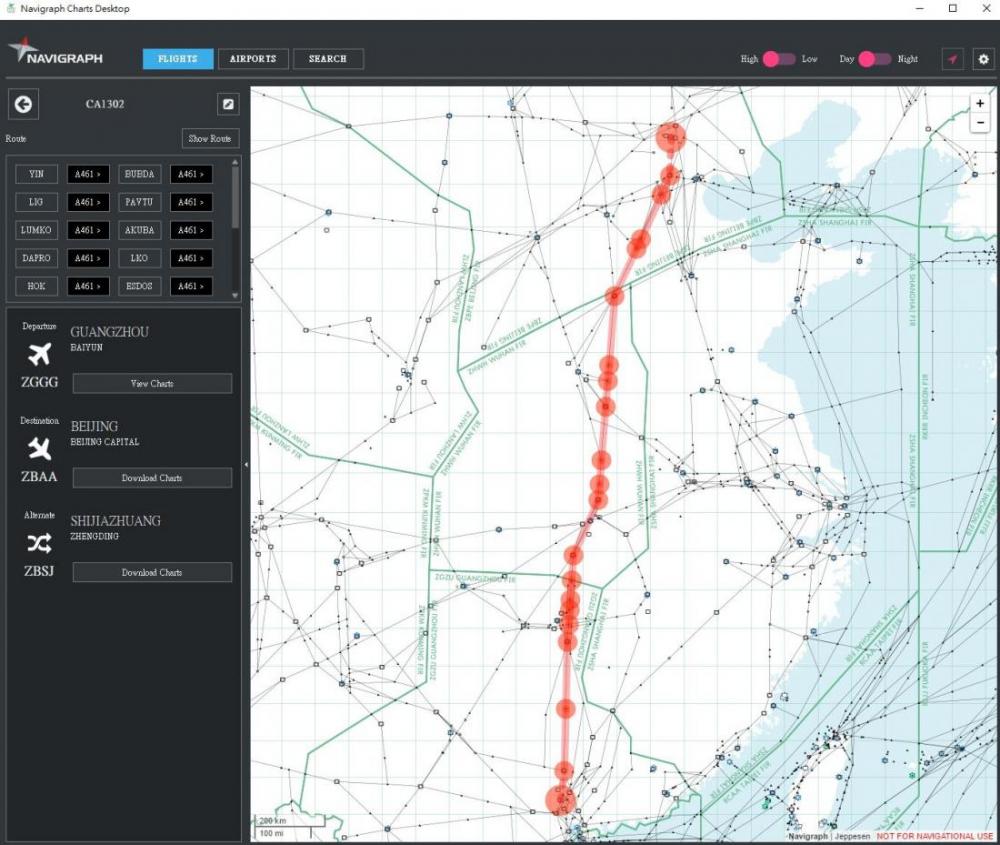Select the PAVTU waypoint in route

(139, 202)
